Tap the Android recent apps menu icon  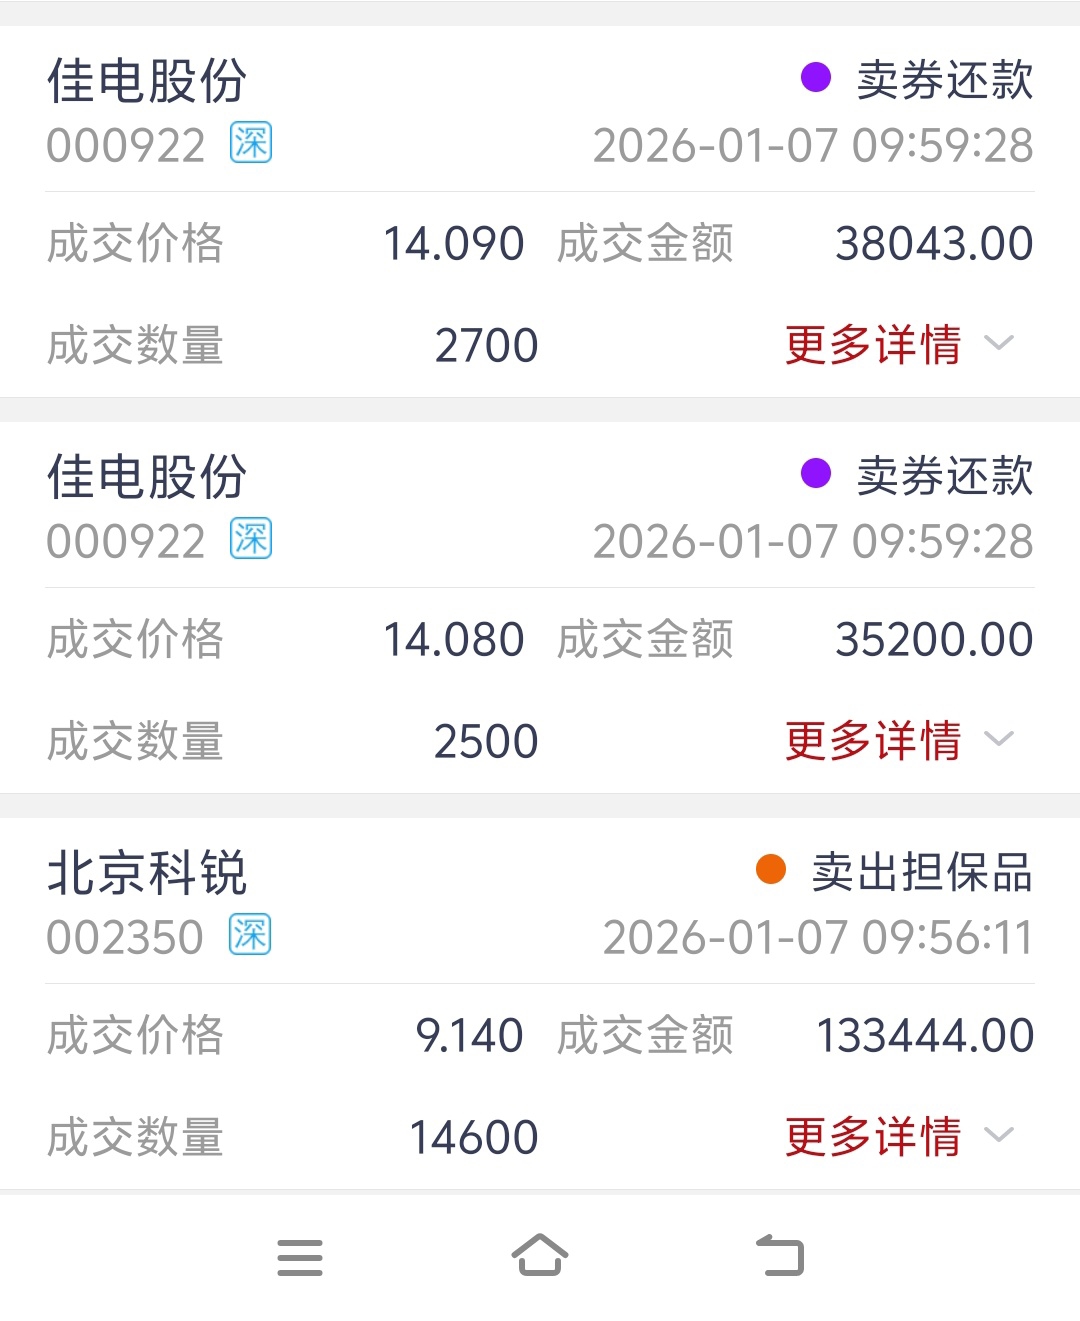(x=300, y=1257)
